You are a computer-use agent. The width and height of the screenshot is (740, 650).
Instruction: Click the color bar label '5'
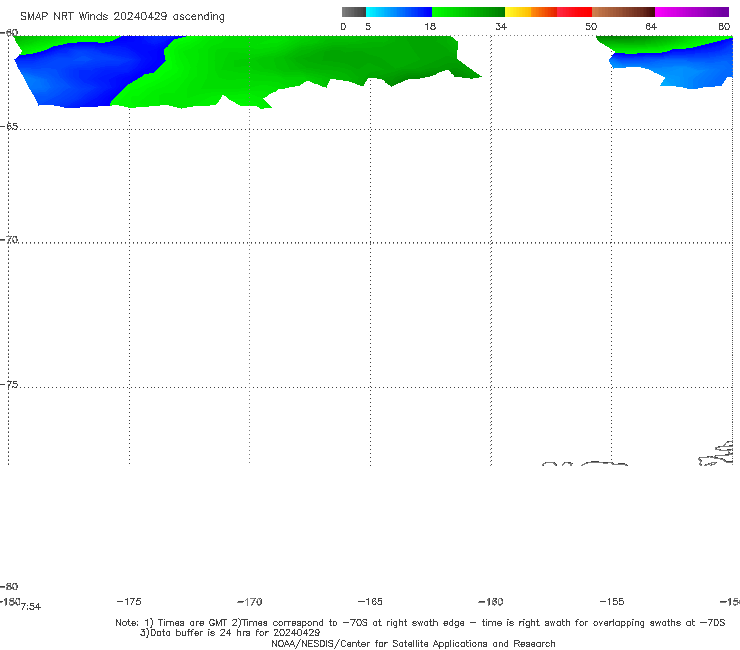click(368, 26)
